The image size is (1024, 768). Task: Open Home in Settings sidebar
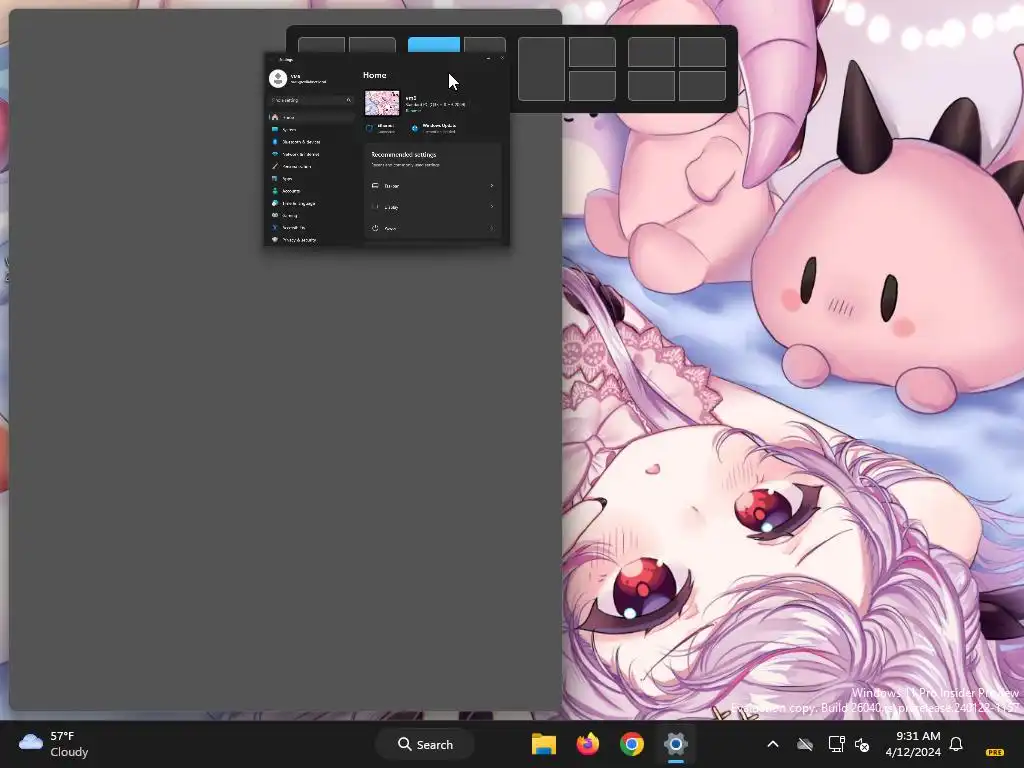pos(311,117)
